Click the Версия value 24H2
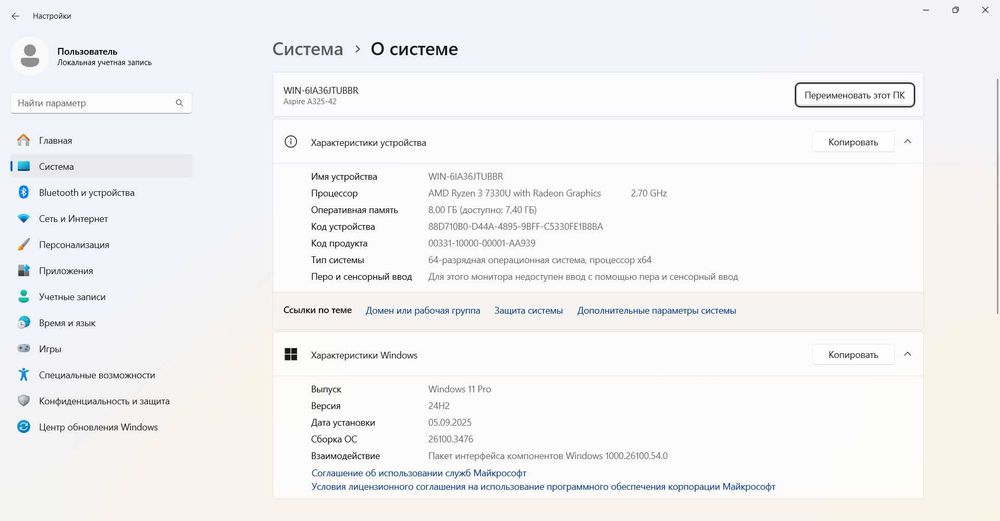The height and width of the screenshot is (521, 1000). coord(439,406)
